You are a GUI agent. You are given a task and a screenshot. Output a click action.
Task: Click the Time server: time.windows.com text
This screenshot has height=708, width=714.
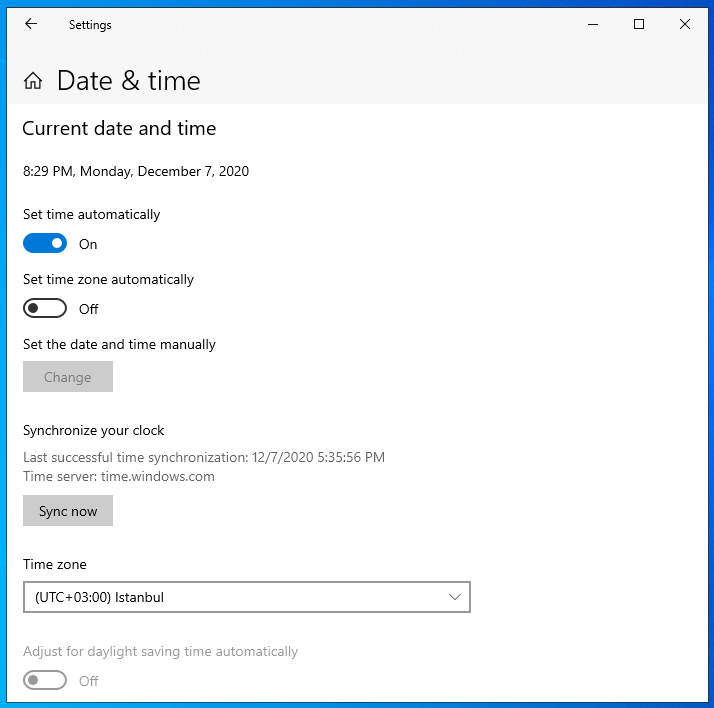pos(119,476)
